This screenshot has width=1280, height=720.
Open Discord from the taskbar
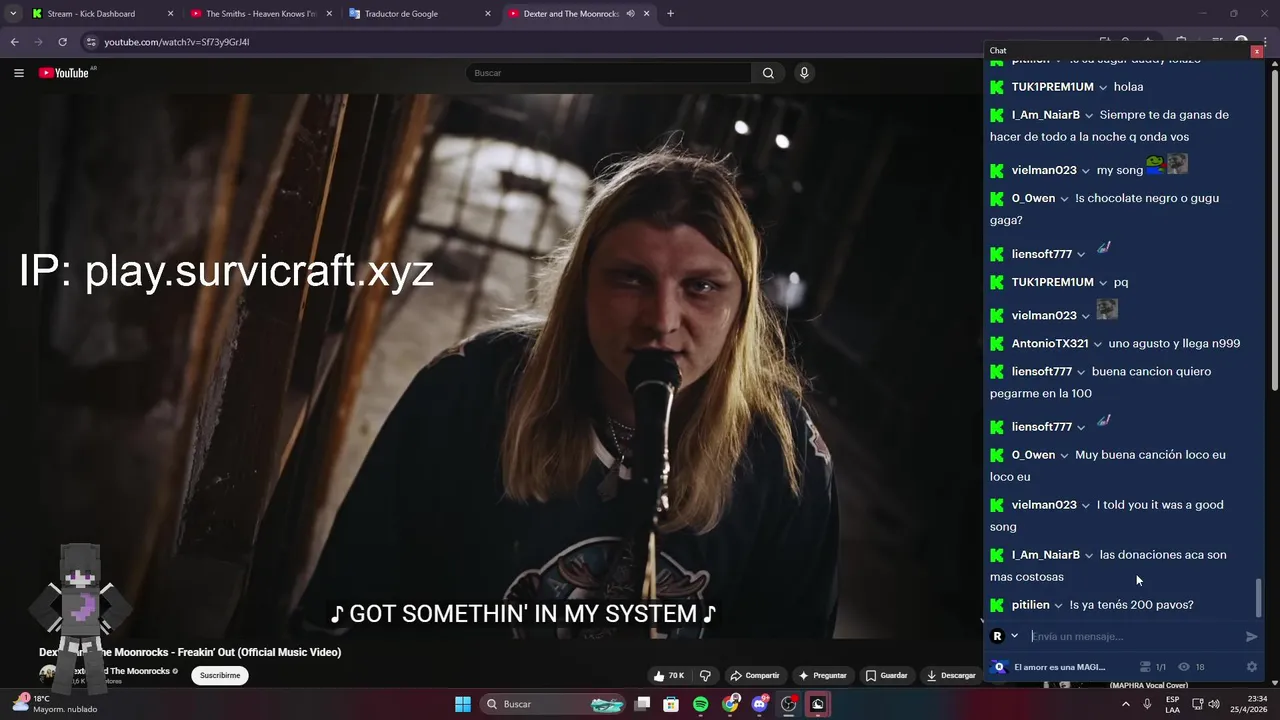pos(759,704)
